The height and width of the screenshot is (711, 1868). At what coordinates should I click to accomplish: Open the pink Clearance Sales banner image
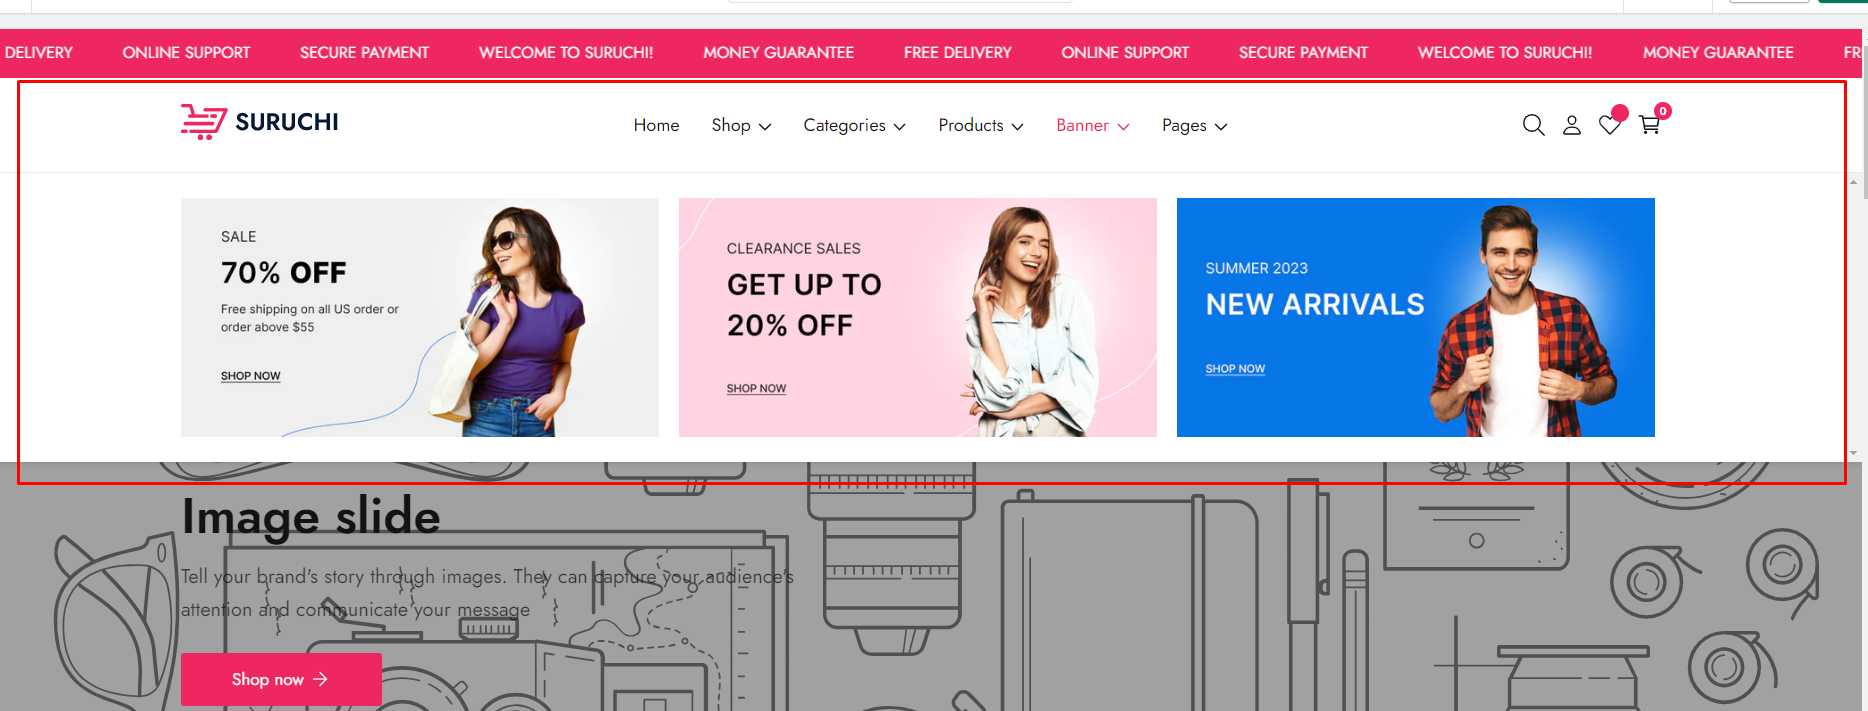coord(917,317)
